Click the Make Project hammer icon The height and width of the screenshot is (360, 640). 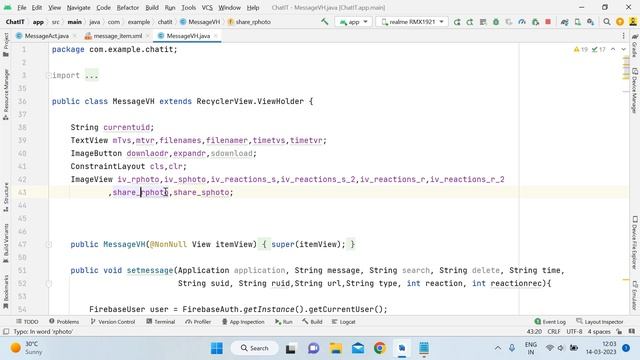click(x=324, y=22)
